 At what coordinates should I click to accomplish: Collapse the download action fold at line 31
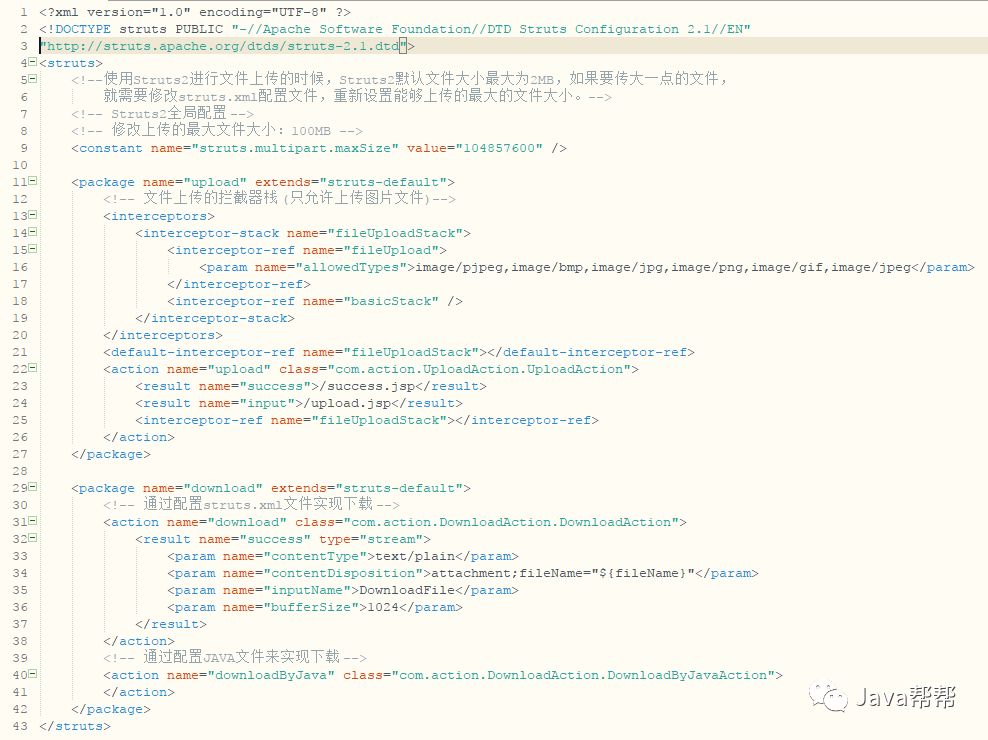pos(32,521)
